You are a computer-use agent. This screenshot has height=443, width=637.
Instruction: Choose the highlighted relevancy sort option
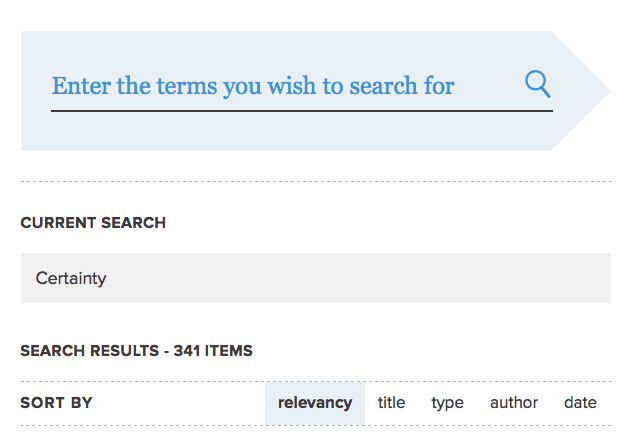[x=315, y=403]
